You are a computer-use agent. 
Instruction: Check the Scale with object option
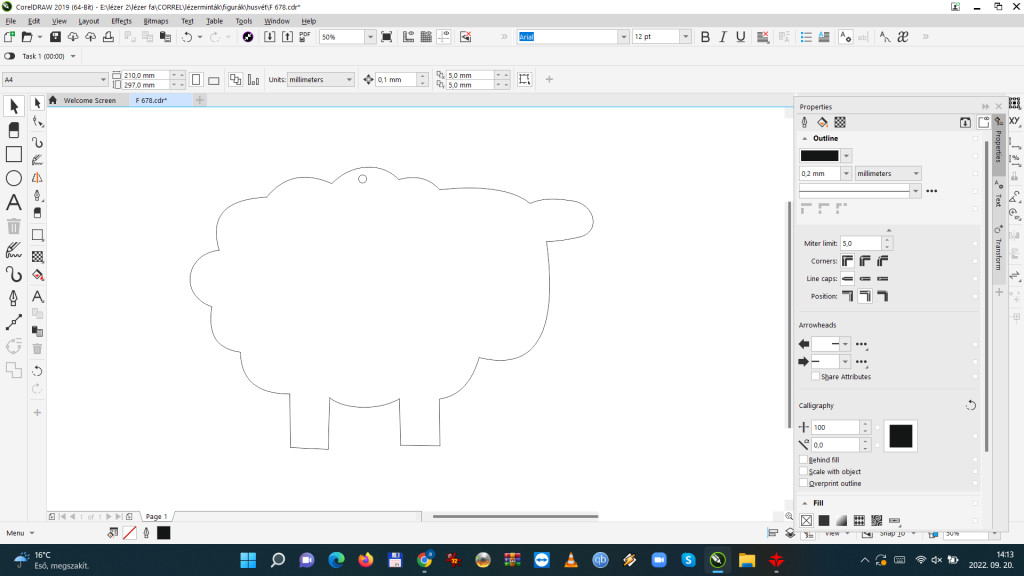[804, 472]
